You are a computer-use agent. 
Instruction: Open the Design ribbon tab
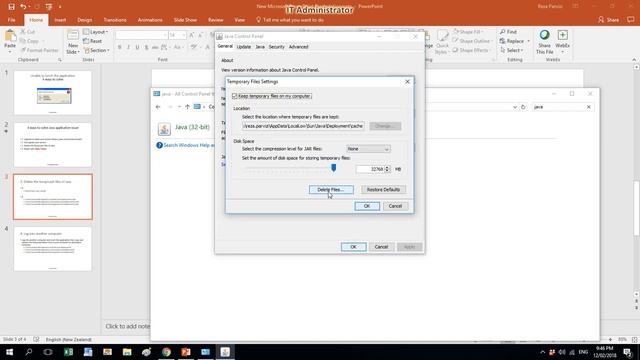pyautogui.click(x=84, y=20)
